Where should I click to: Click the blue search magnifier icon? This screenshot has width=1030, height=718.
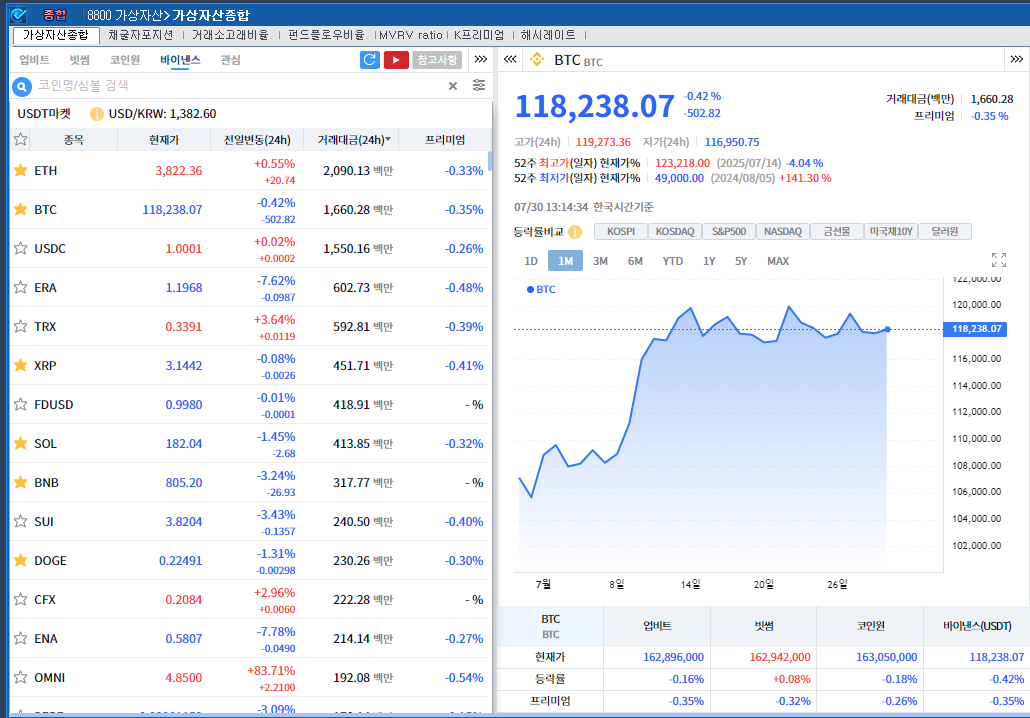tap(21, 86)
